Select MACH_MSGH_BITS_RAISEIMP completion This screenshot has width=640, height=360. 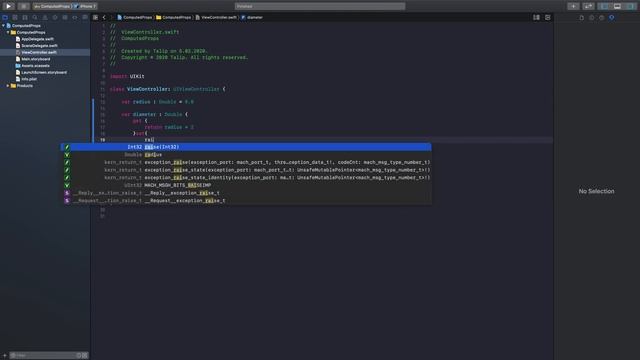point(246,185)
